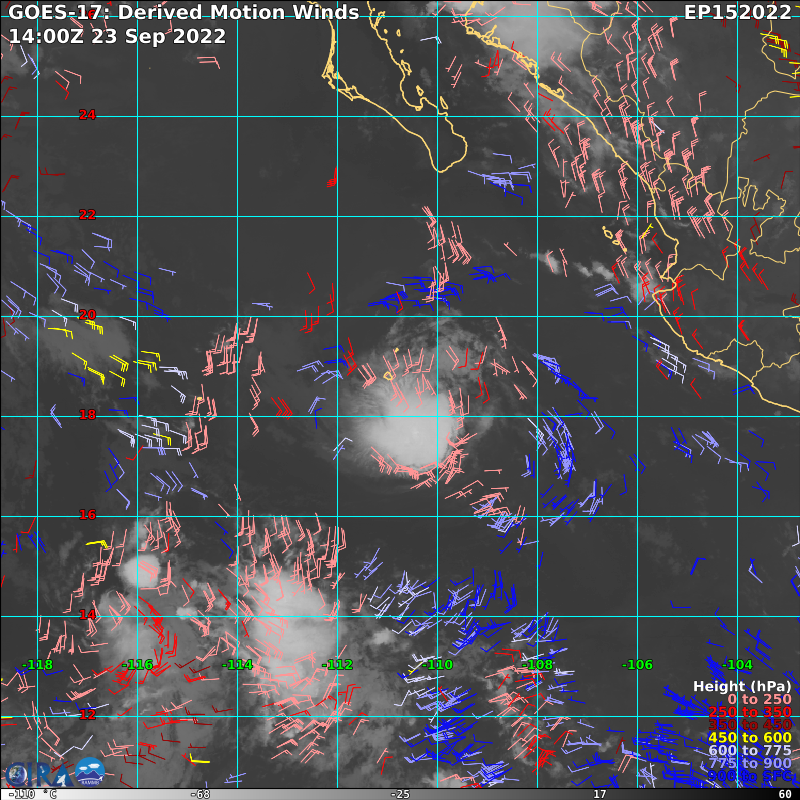800x800 pixels.
Task: Select the '0 to 250' legend entry
Action: coord(759,699)
